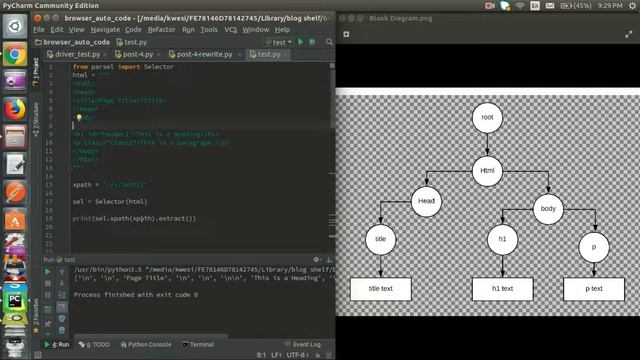
Task: Open the Run menu
Action: 188,29
